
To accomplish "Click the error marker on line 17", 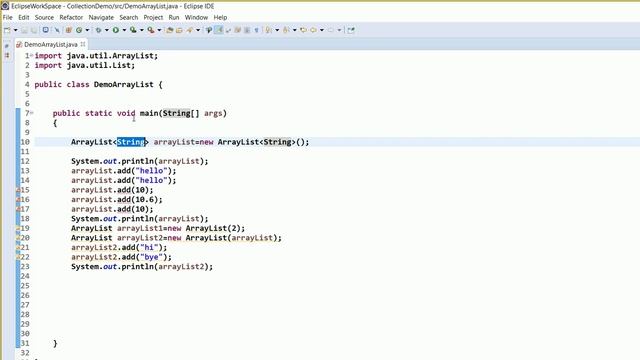I will pos(18,209).
